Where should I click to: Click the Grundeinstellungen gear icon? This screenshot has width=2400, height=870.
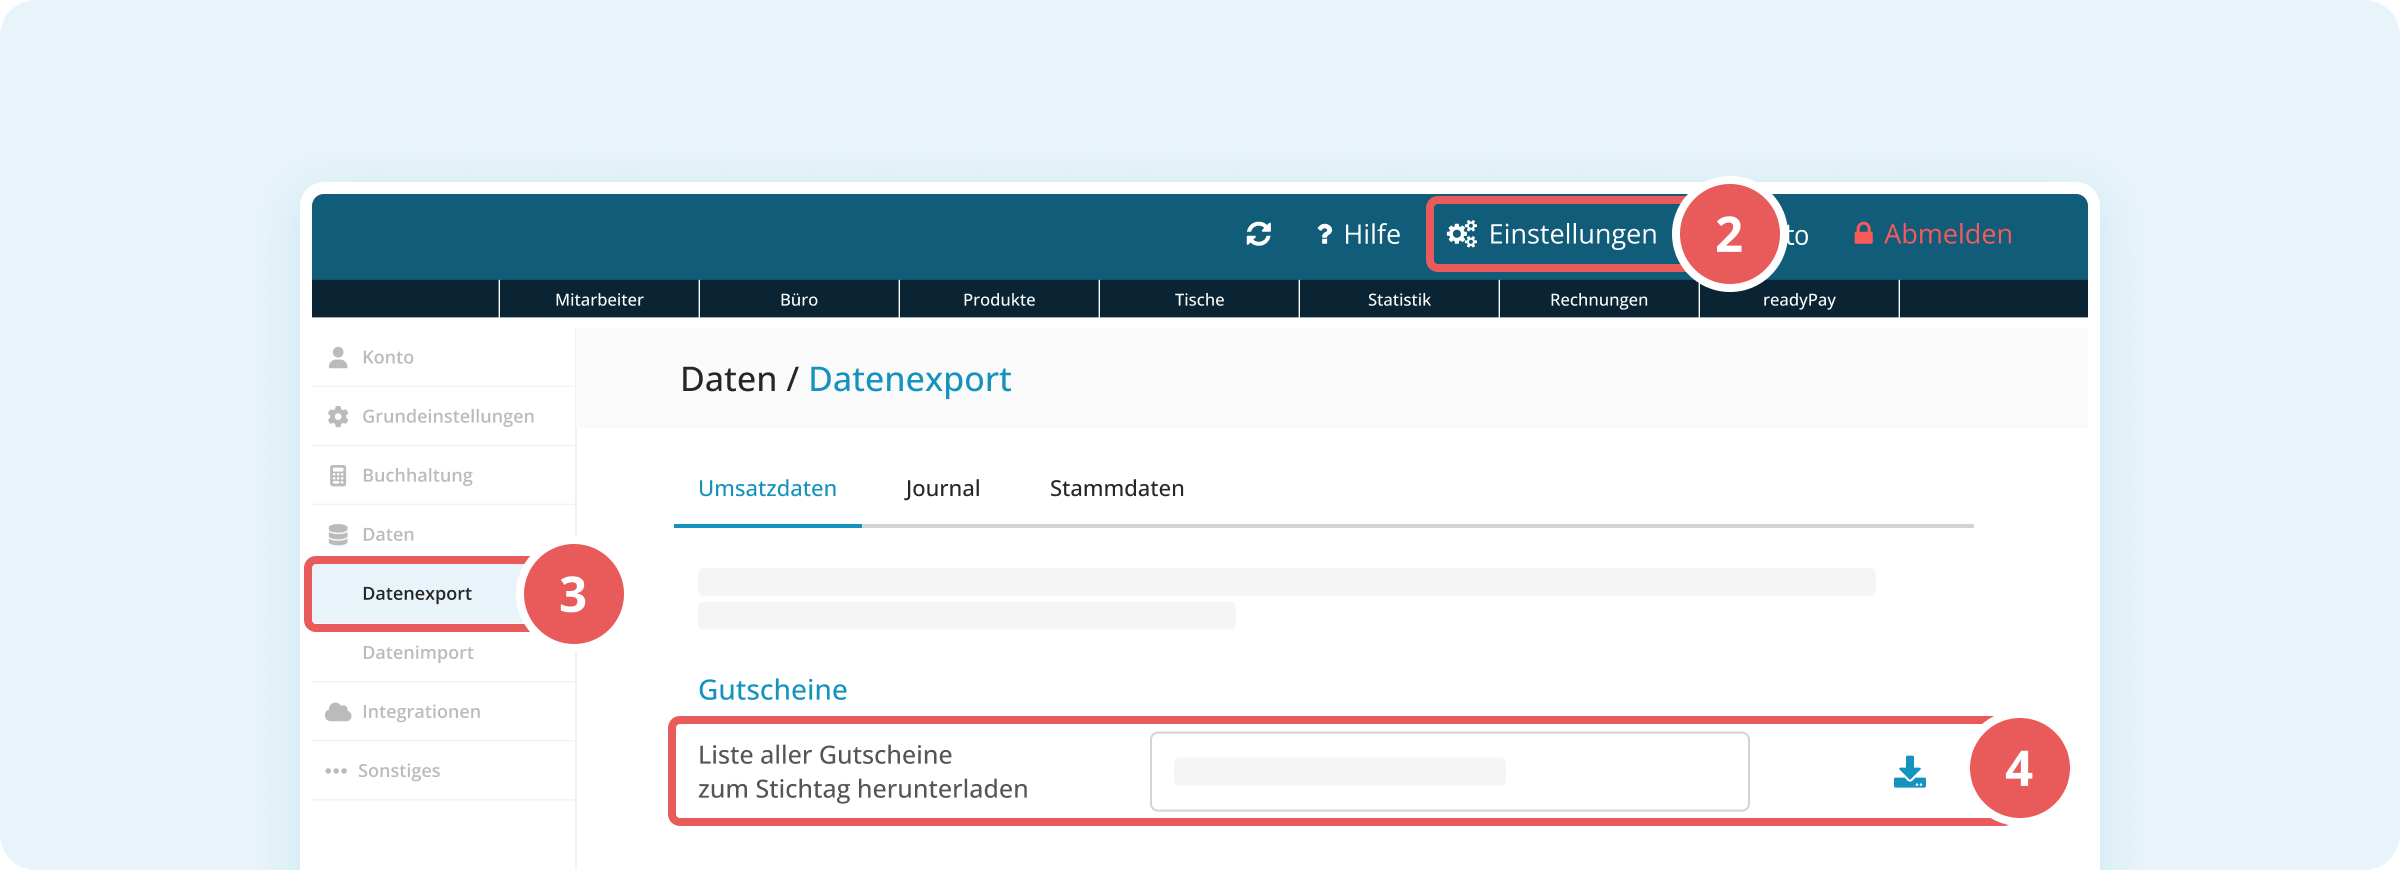pyautogui.click(x=338, y=416)
